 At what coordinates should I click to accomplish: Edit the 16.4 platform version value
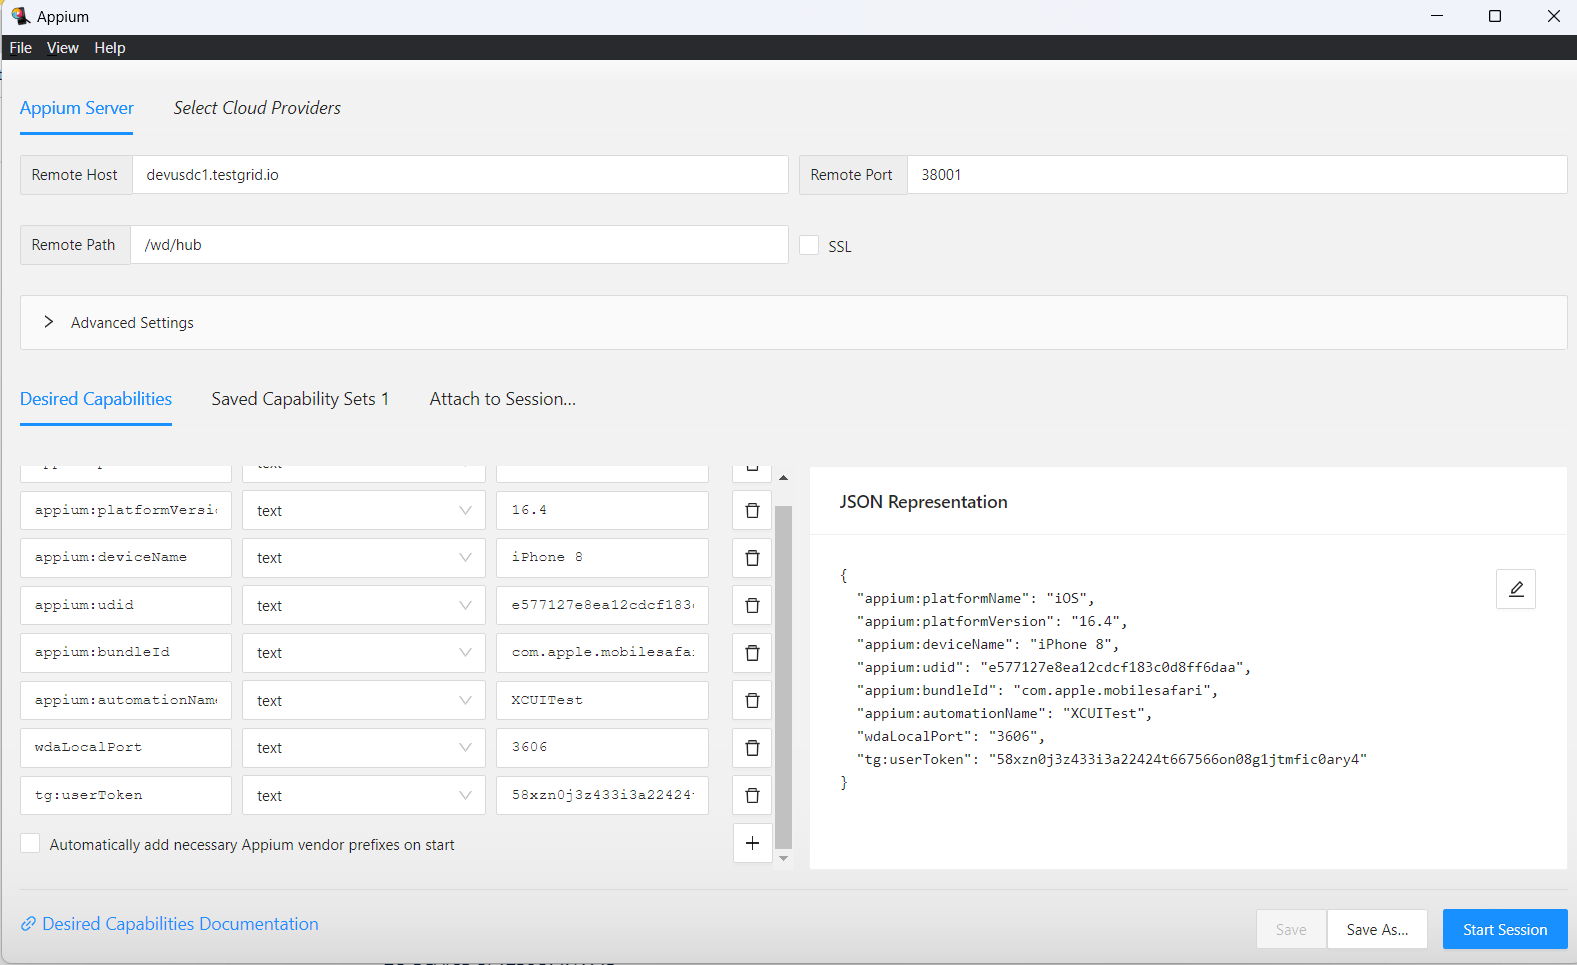[602, 510]
